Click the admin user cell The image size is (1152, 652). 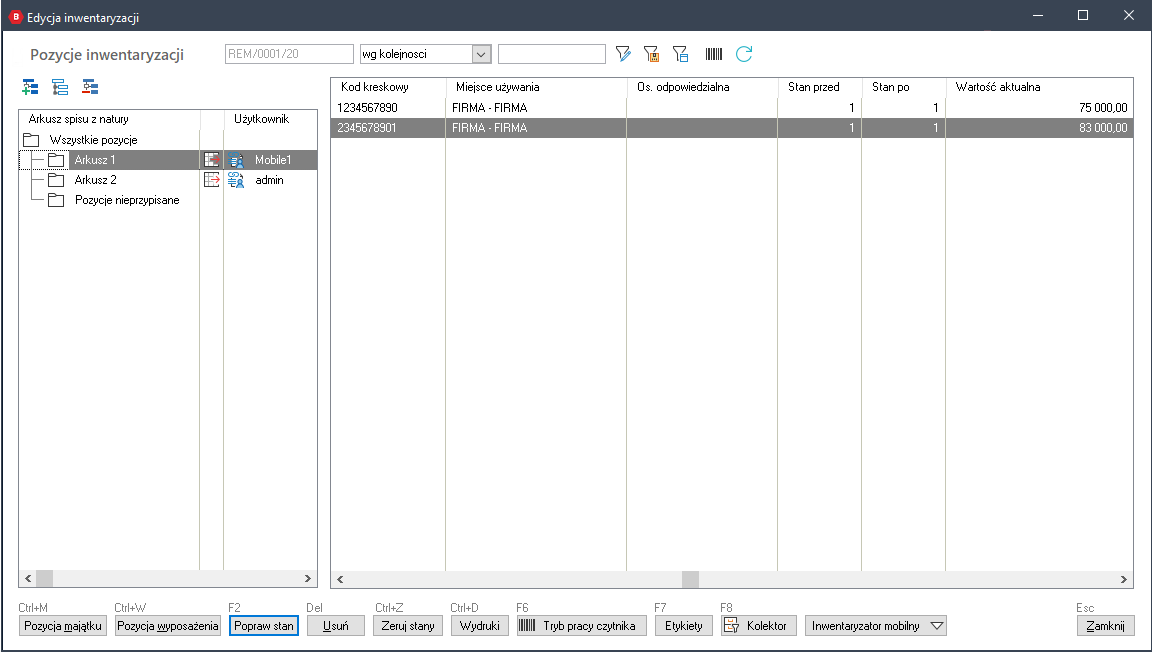click(270, 179)
